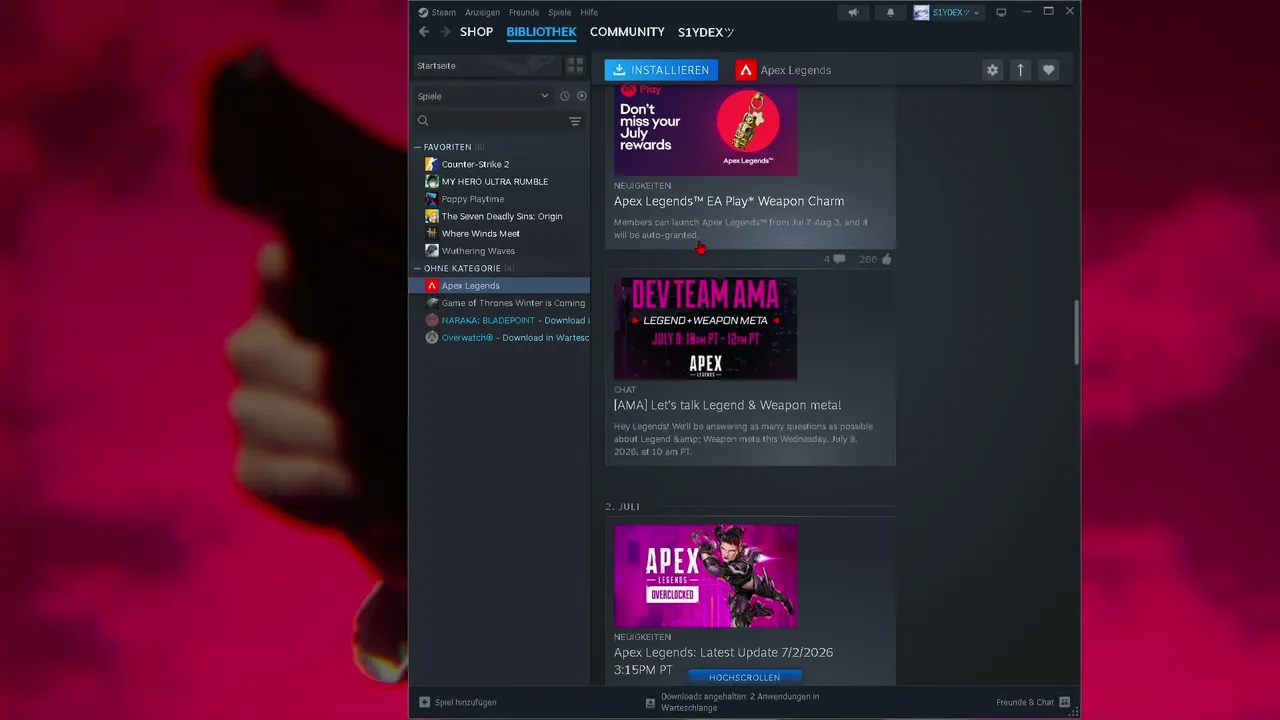Viewport: 1280px width, 720px height.
Task: Click the HOCHSCROLLEN button
Action: pos(744,677)
